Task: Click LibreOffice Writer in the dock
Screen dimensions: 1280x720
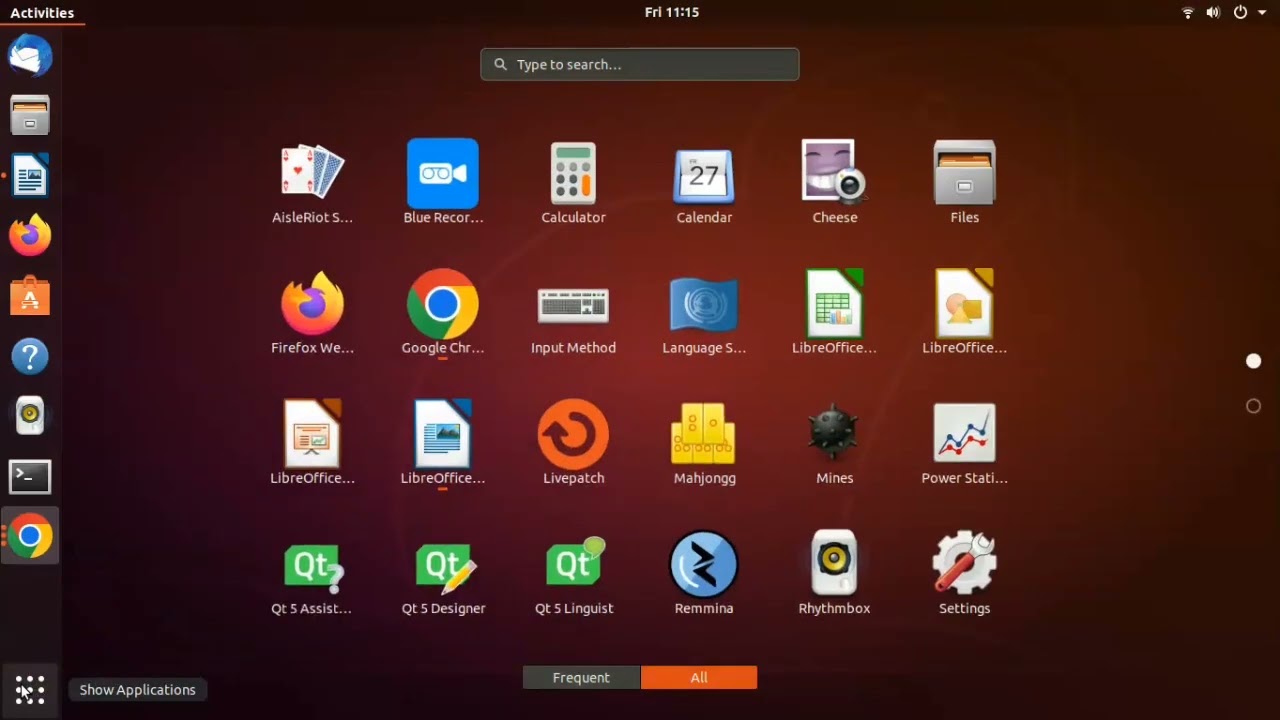Action: tap(30, 176)
